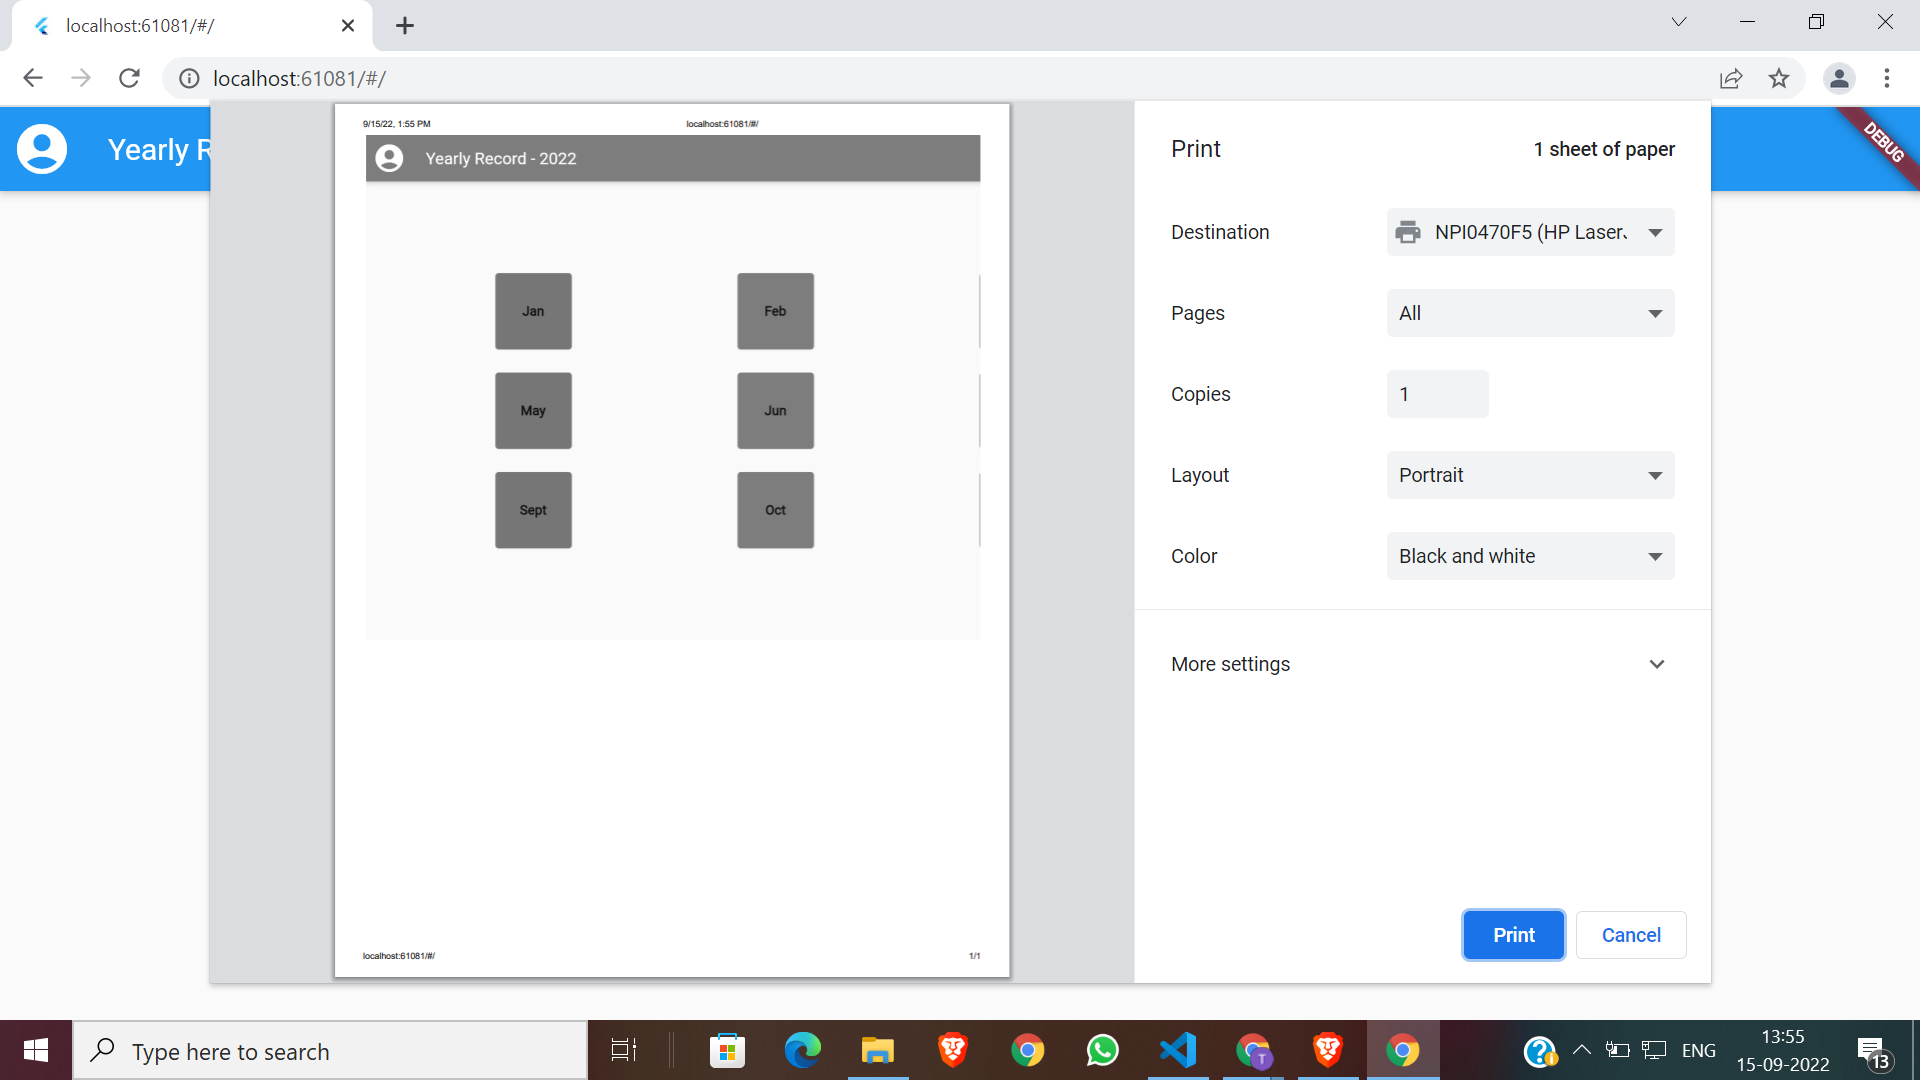The width and height of the screenshot is (1920, 1080).
Task: Open the Color dropdown
Action: pyautogui.click(x=1530, y=556)
